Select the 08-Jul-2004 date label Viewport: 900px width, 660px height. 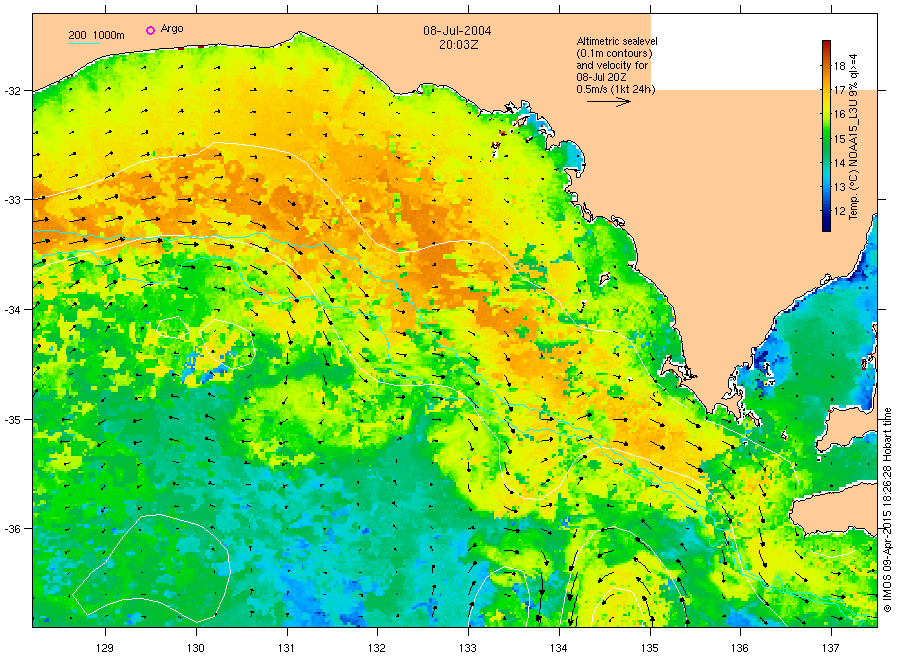pos(457,31)
